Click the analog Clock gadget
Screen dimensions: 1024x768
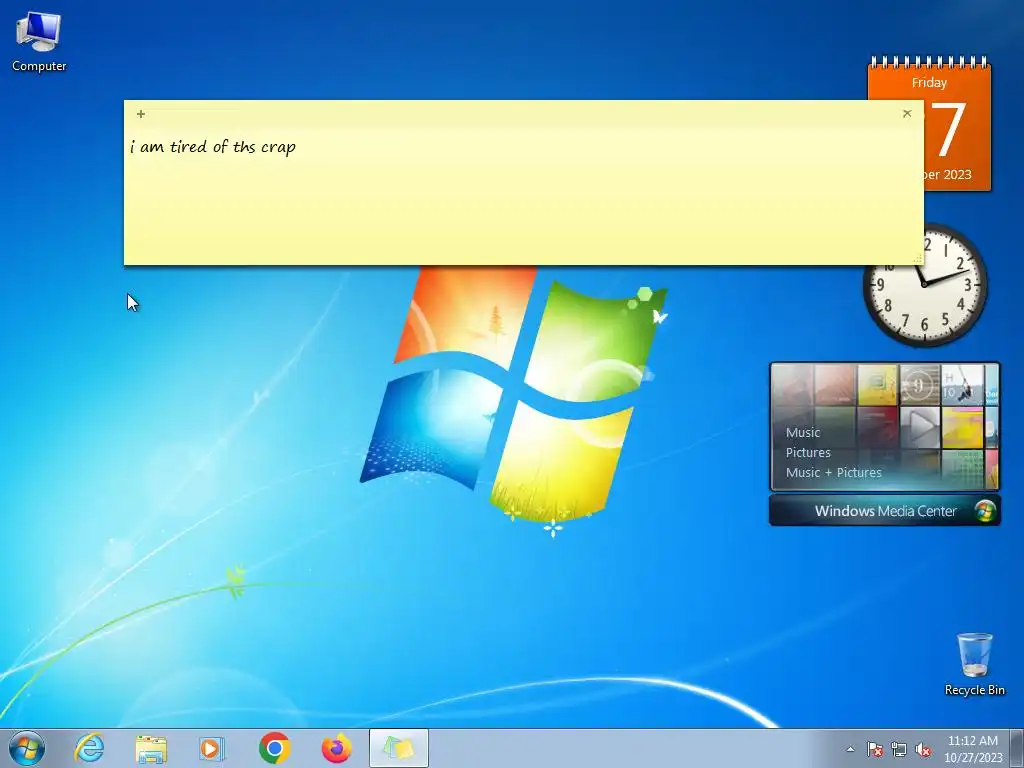tap(926, 285)
